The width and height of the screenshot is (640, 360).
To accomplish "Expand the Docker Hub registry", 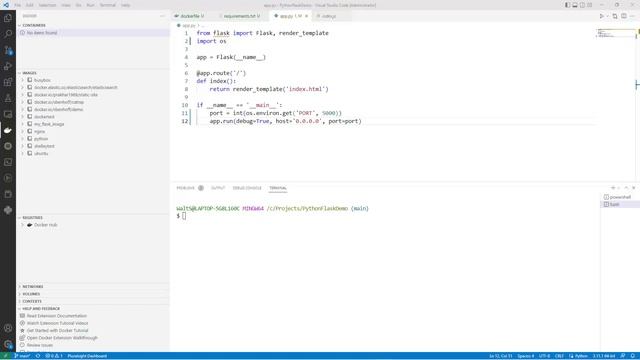I will [x=22, y=225].
